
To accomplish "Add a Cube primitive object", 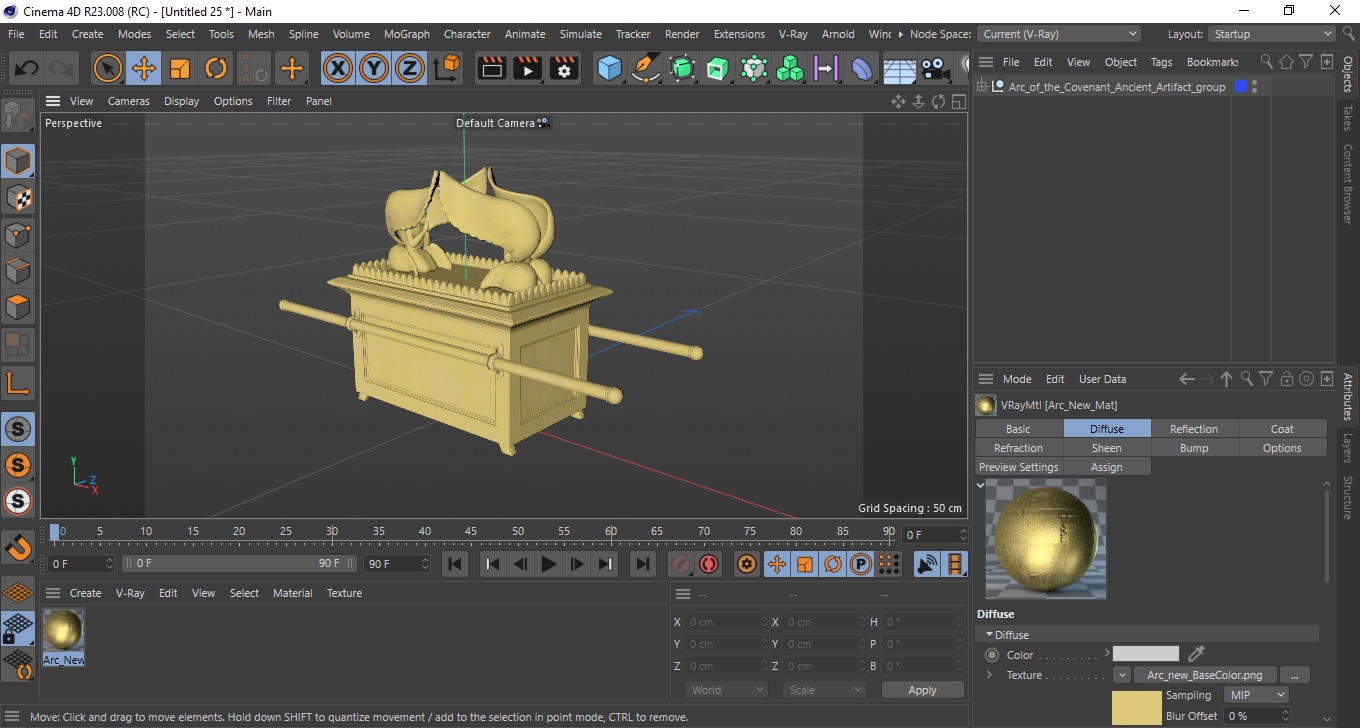I will 609,68.
